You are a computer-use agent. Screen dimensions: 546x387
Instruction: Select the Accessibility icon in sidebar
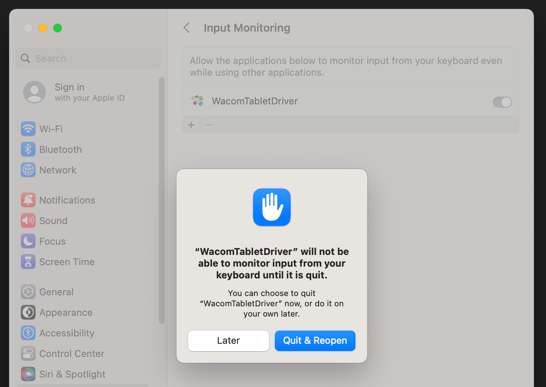[x=28, y=333]
